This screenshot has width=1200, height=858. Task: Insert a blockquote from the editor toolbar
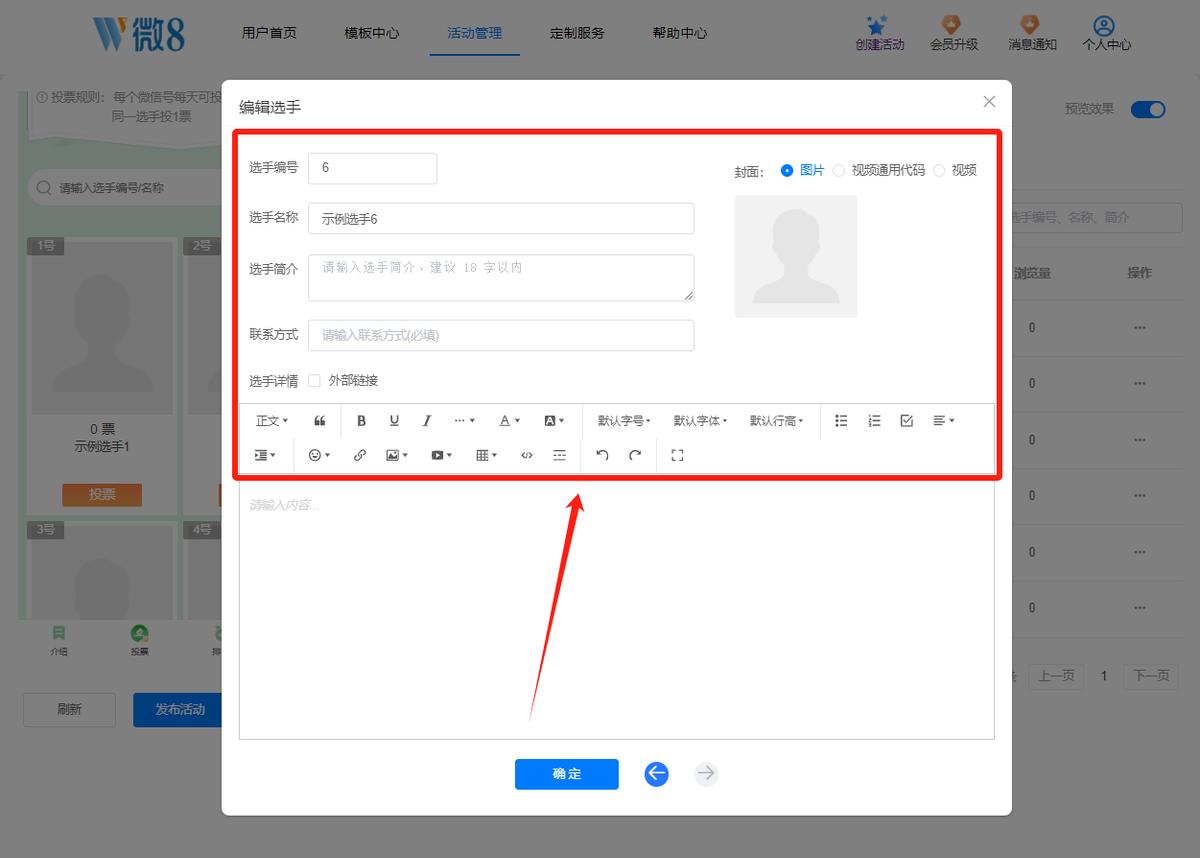320,421
